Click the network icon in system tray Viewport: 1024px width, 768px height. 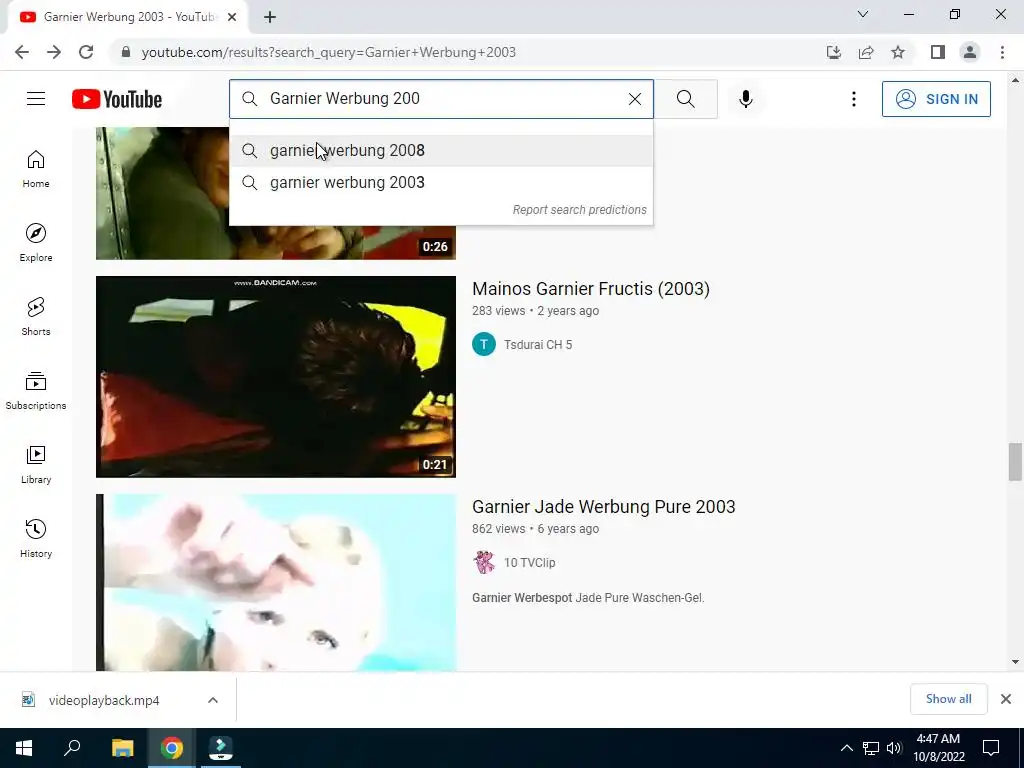point(871,748)
